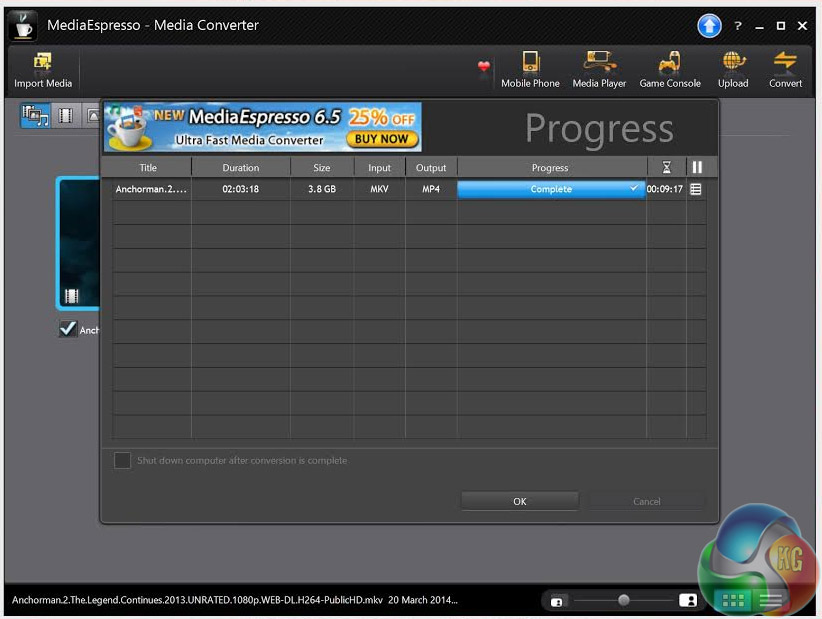Image resolution: width=822 pixels, height=619 pixels.
Task: Click the MediaEspresso coffee cup logo
Action: pos(23,25)
